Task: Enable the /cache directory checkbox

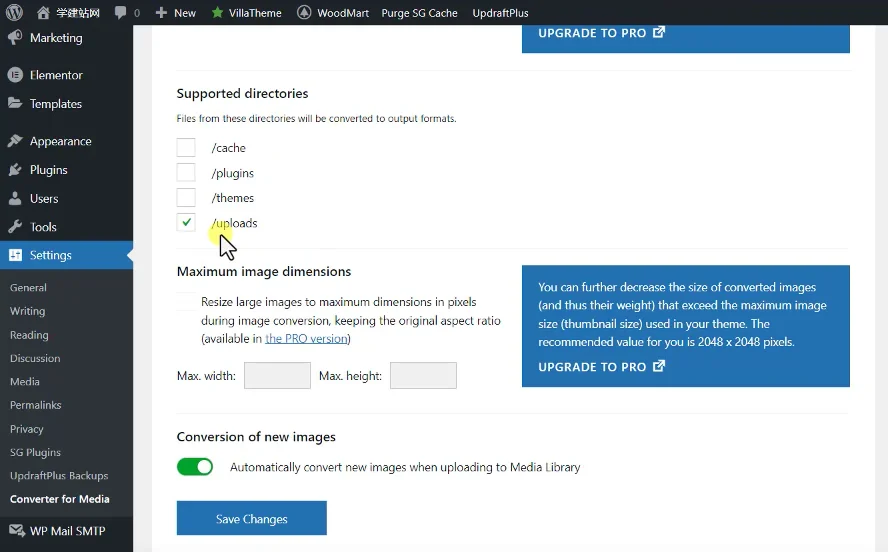Action: pyautogui.click(x=186, y=148)
